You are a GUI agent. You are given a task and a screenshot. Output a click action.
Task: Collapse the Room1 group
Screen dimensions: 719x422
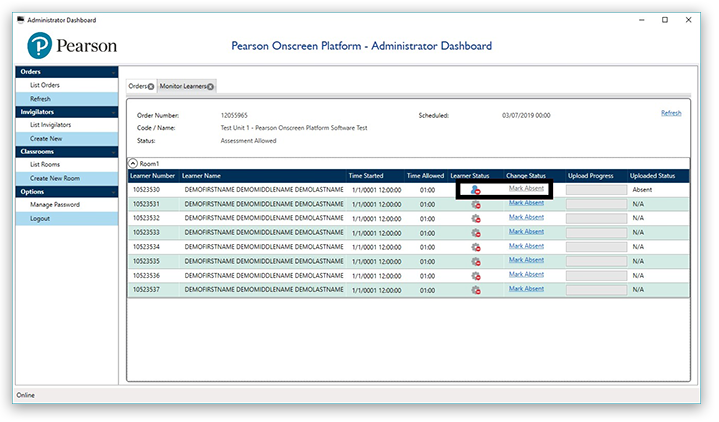134,163
